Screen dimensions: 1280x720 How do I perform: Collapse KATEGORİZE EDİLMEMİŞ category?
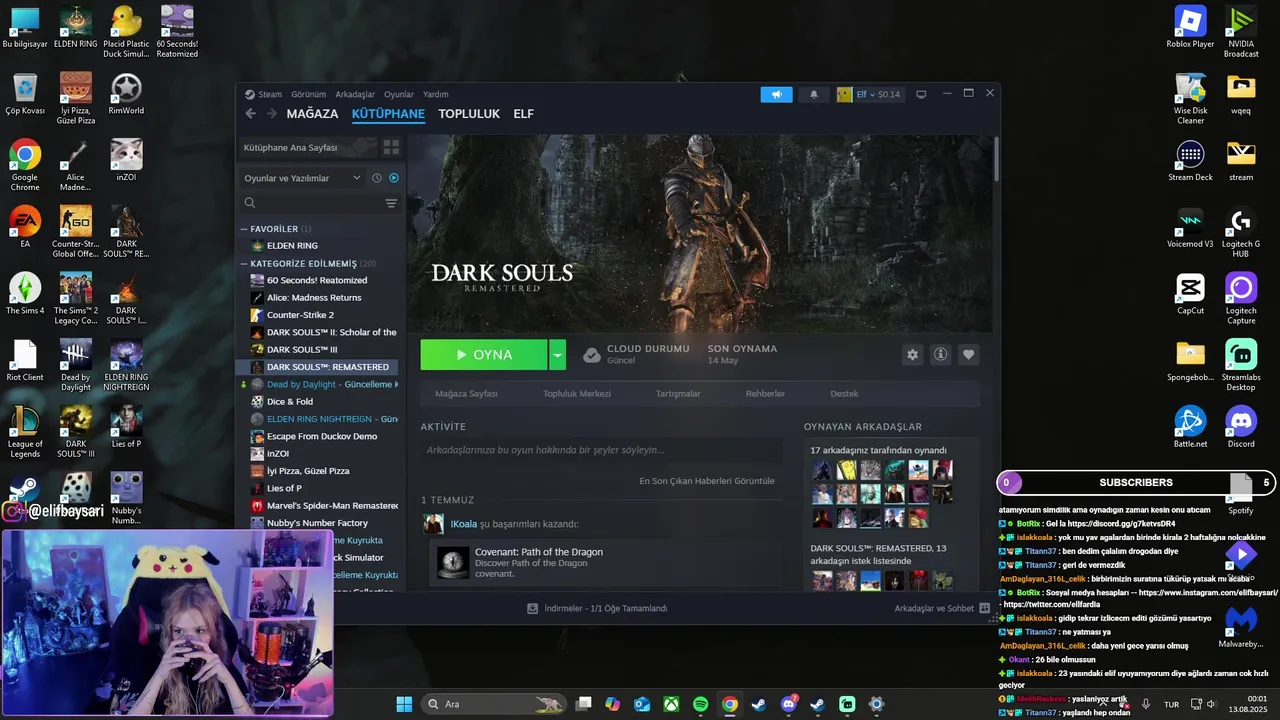244,264
